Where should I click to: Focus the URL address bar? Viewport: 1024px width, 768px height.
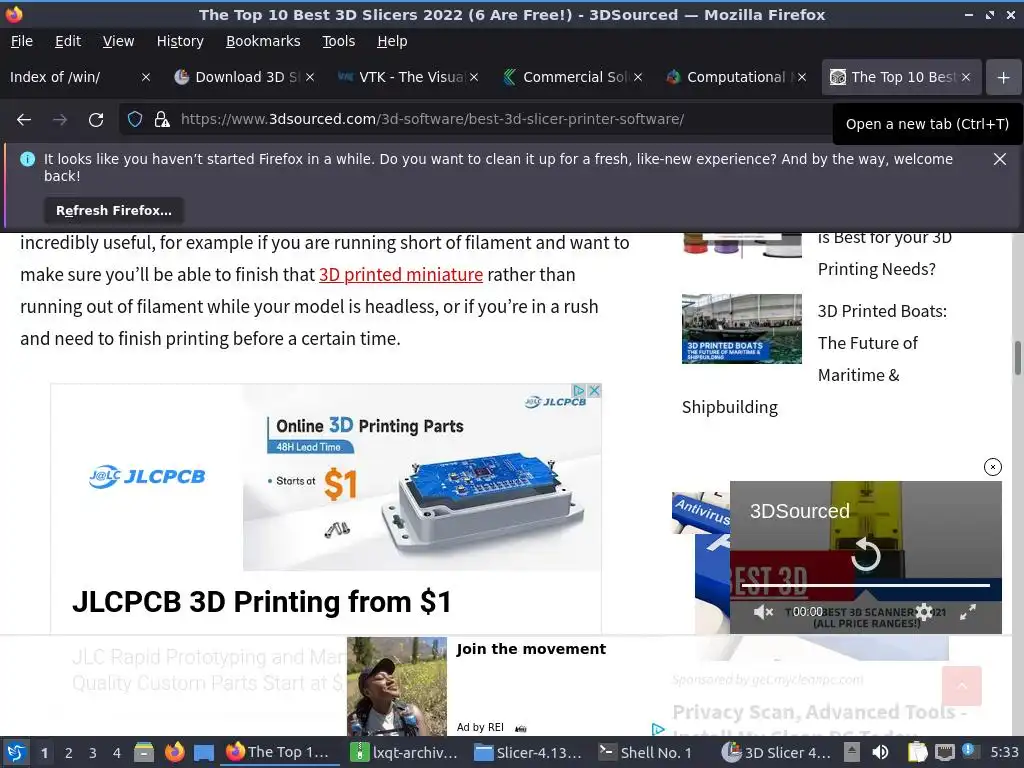click(432, 120)
